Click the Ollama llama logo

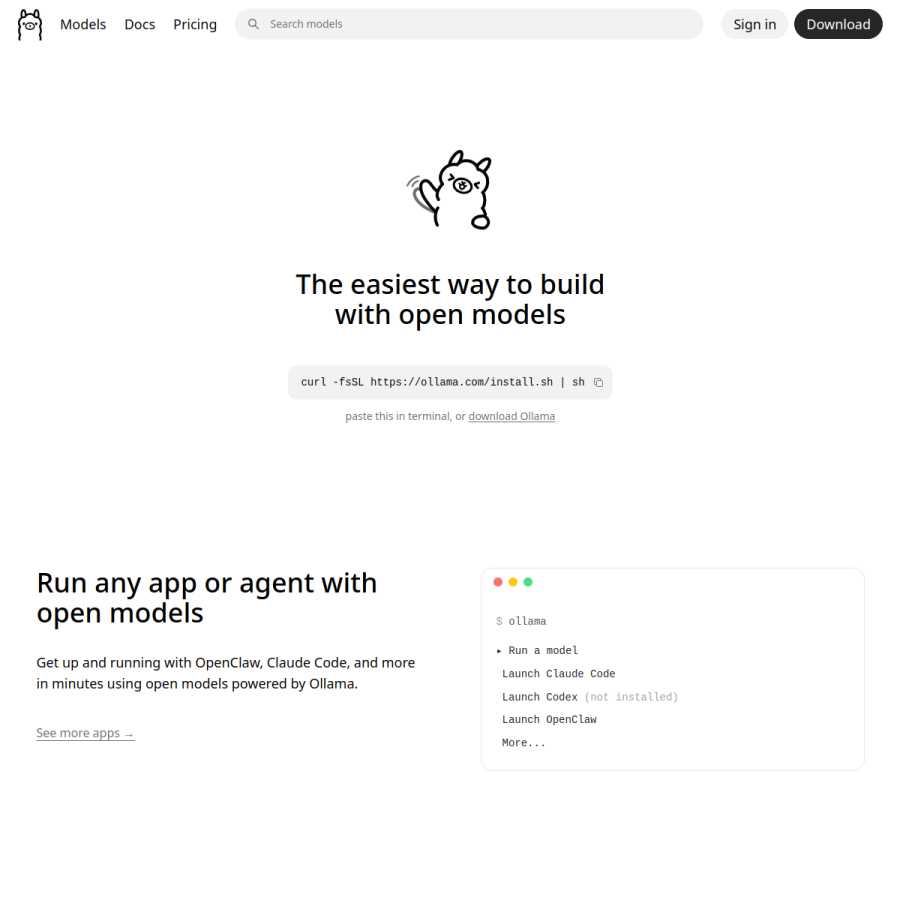click(30, 25)
